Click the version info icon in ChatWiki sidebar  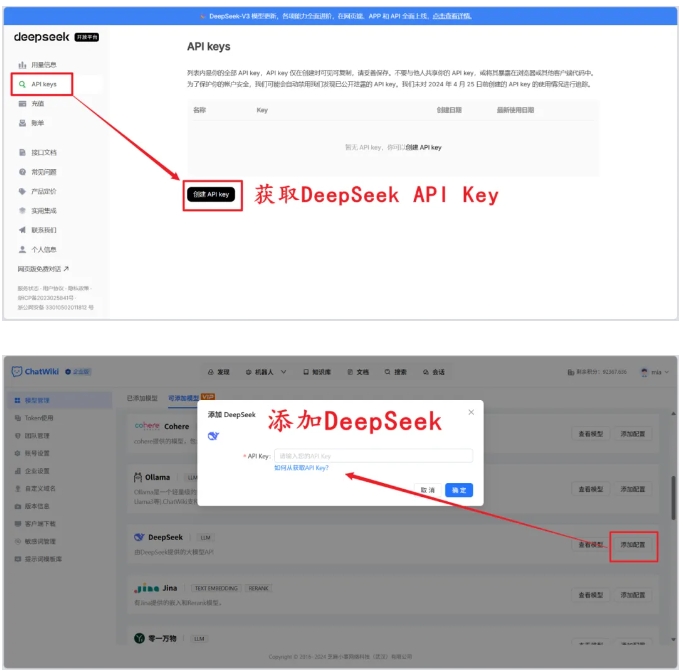click(x=17, y=506)
